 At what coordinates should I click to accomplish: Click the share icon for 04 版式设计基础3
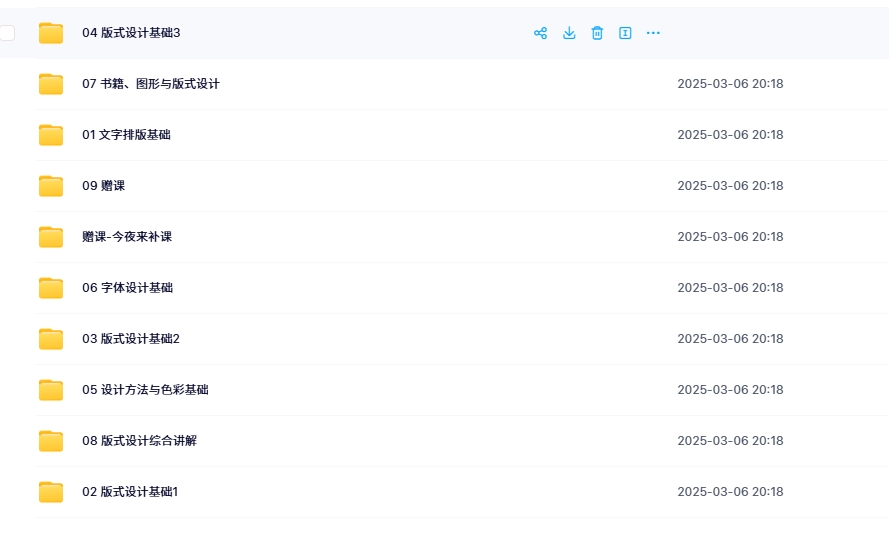coord(540,33)
